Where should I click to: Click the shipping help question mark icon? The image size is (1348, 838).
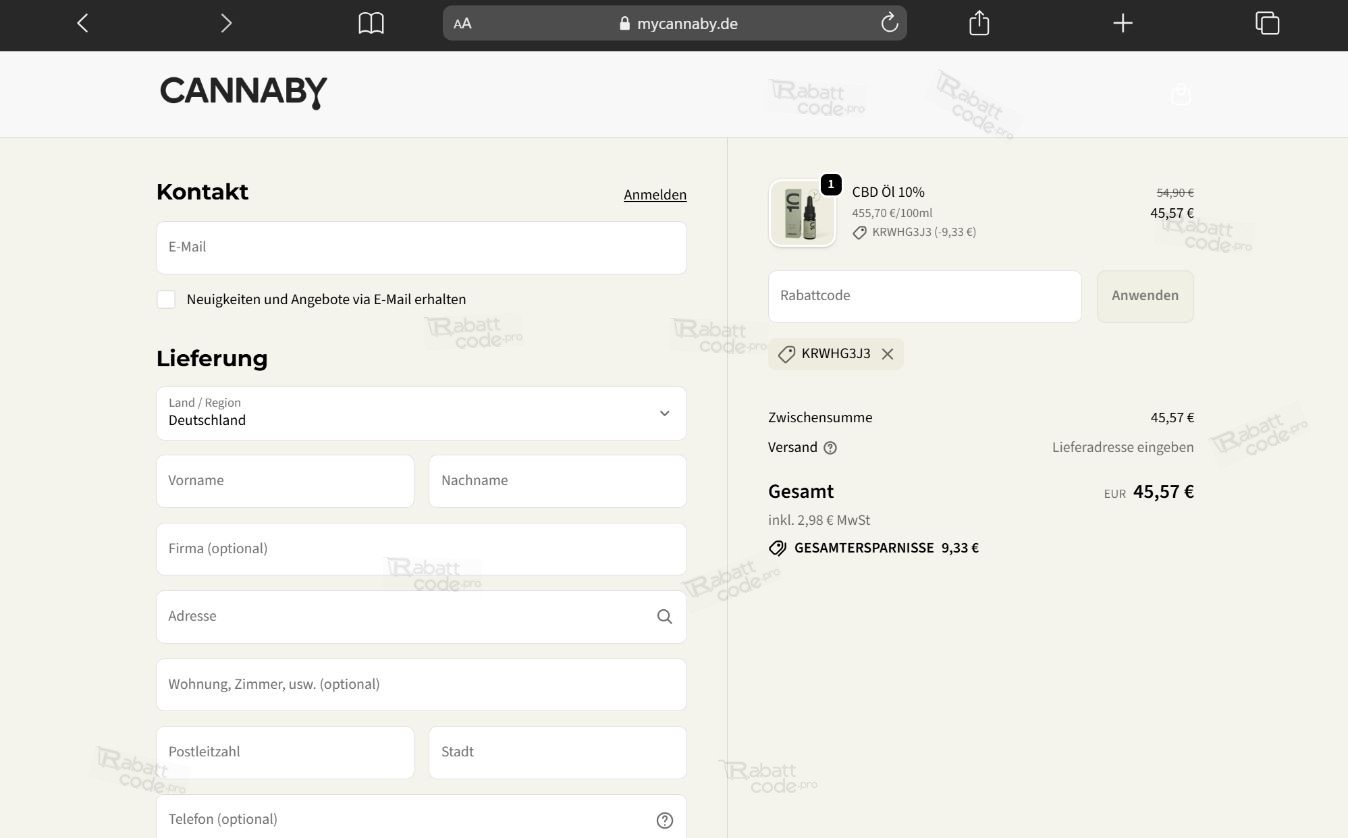tap(830, 448)
